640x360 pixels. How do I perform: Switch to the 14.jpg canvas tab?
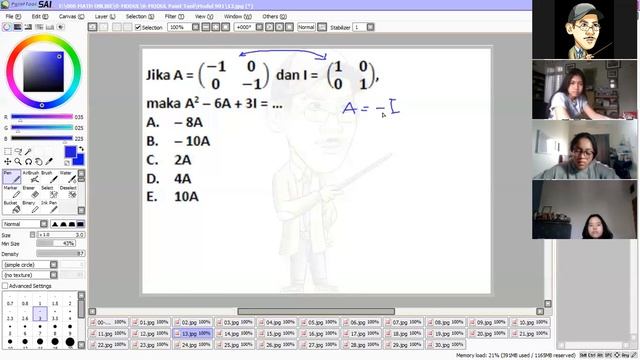[x=235, y=333]
